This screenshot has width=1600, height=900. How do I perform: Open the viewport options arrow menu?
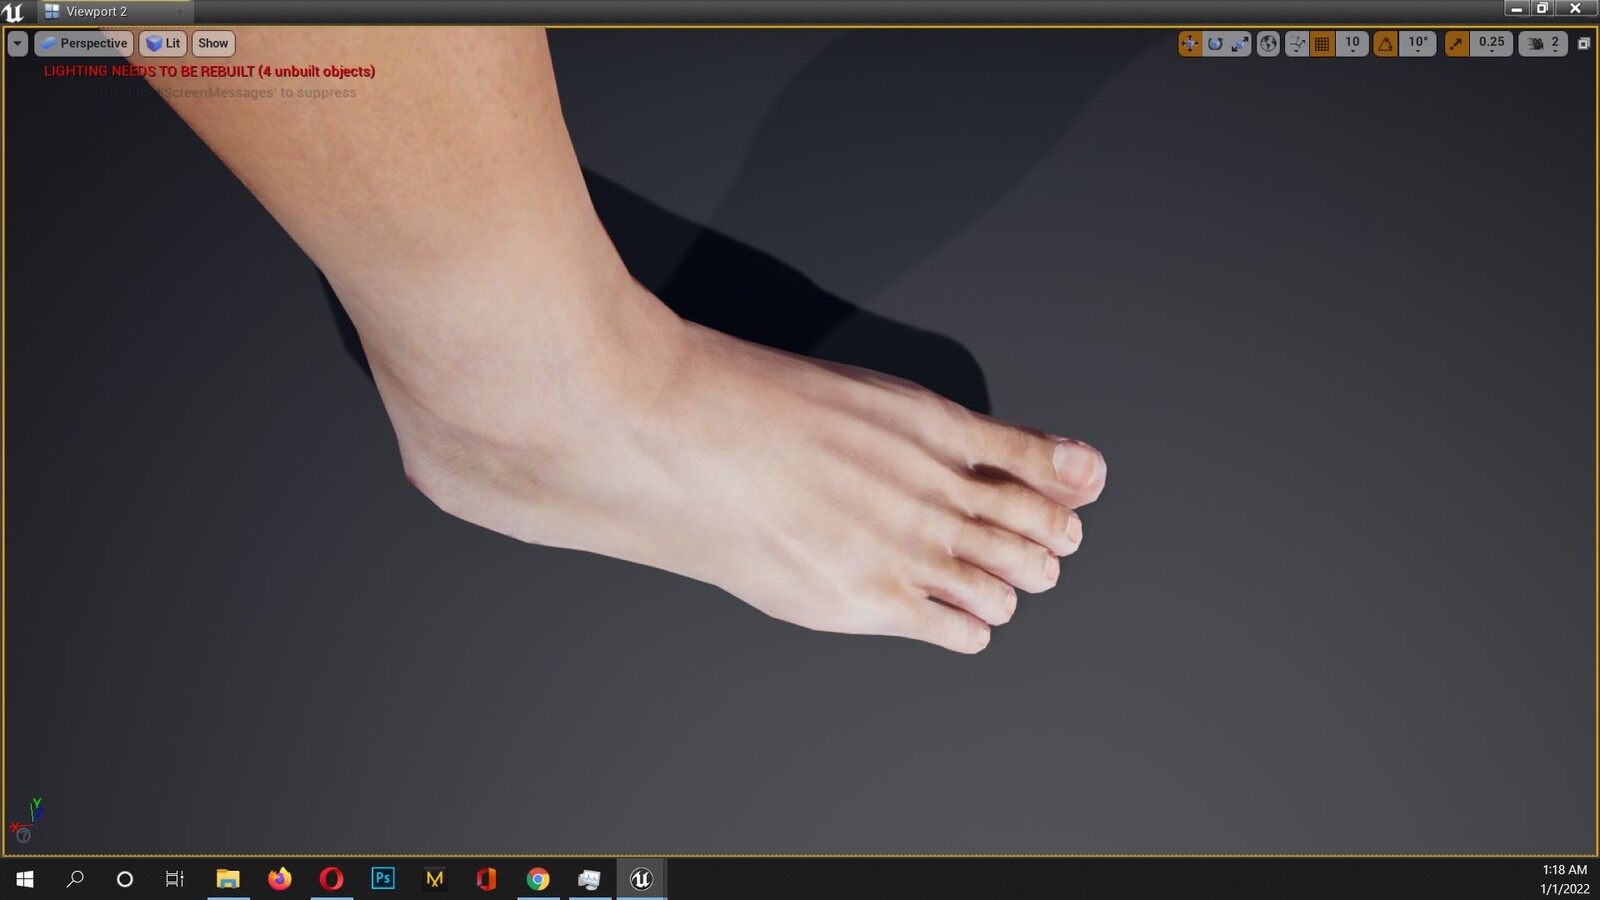point(18,43)
